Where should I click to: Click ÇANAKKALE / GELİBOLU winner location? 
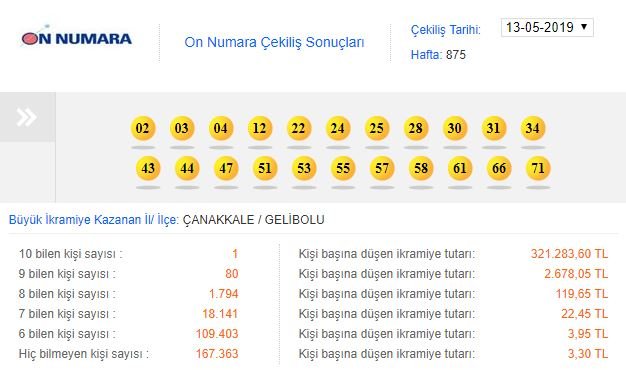(x=254, y=220)
